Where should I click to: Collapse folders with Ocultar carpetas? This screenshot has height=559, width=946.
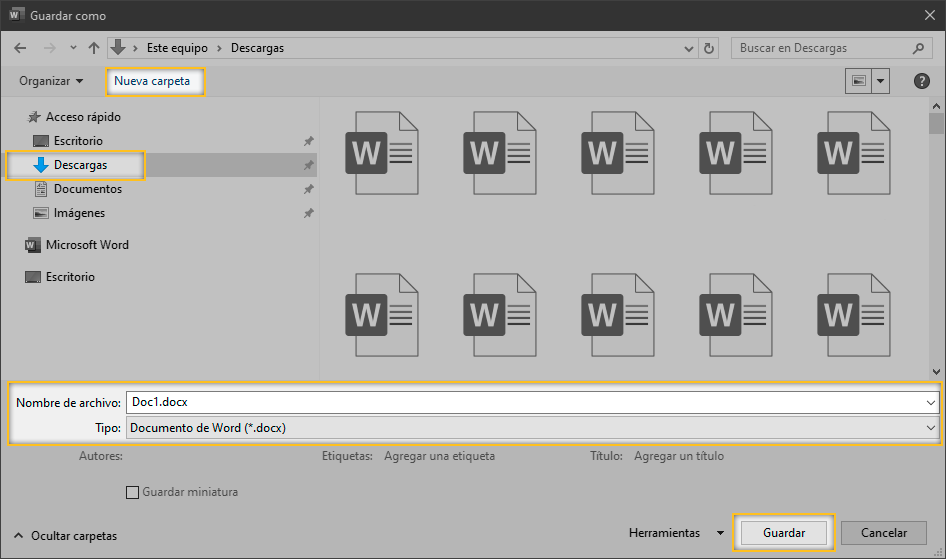click(65, 536)
